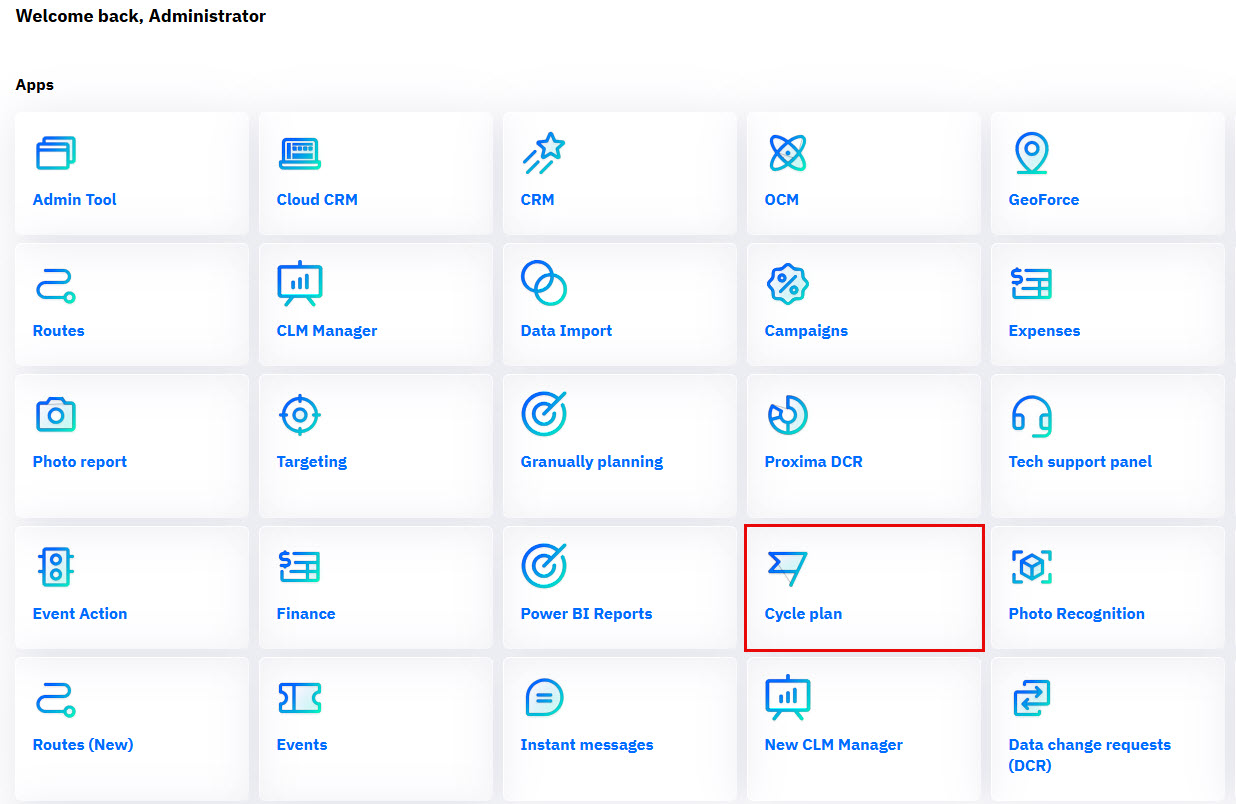Open the Cycle plan link
1236x804 pixels.
tap(803, 614)
